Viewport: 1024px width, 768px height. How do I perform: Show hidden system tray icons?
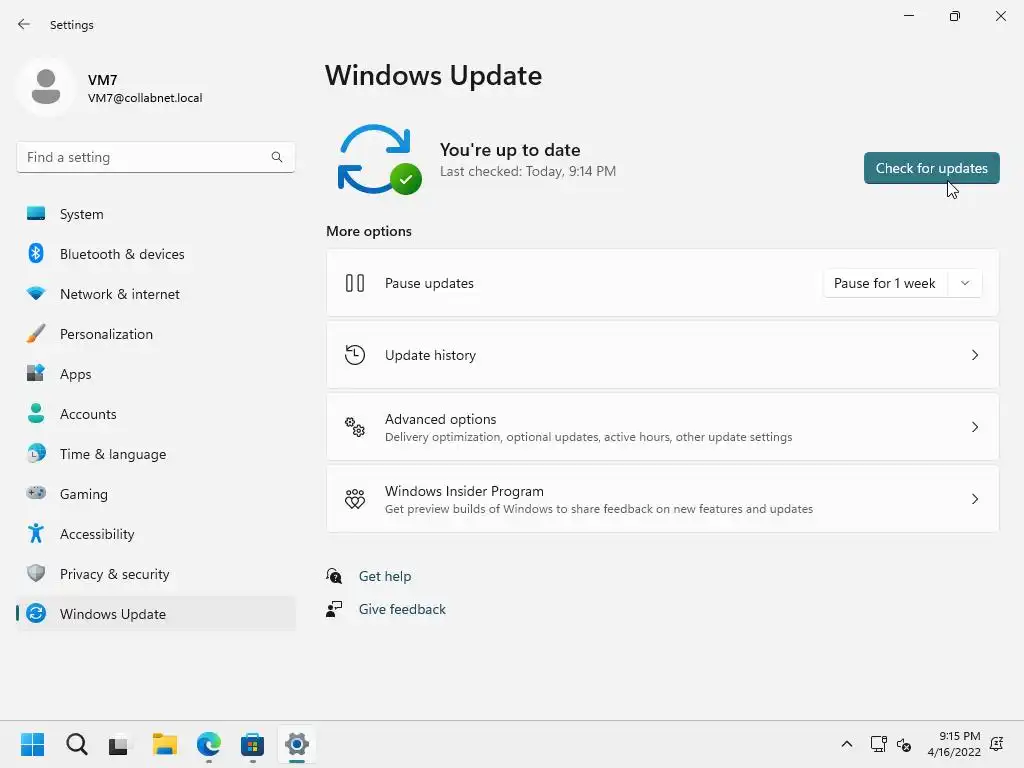(x=846, y=744)
